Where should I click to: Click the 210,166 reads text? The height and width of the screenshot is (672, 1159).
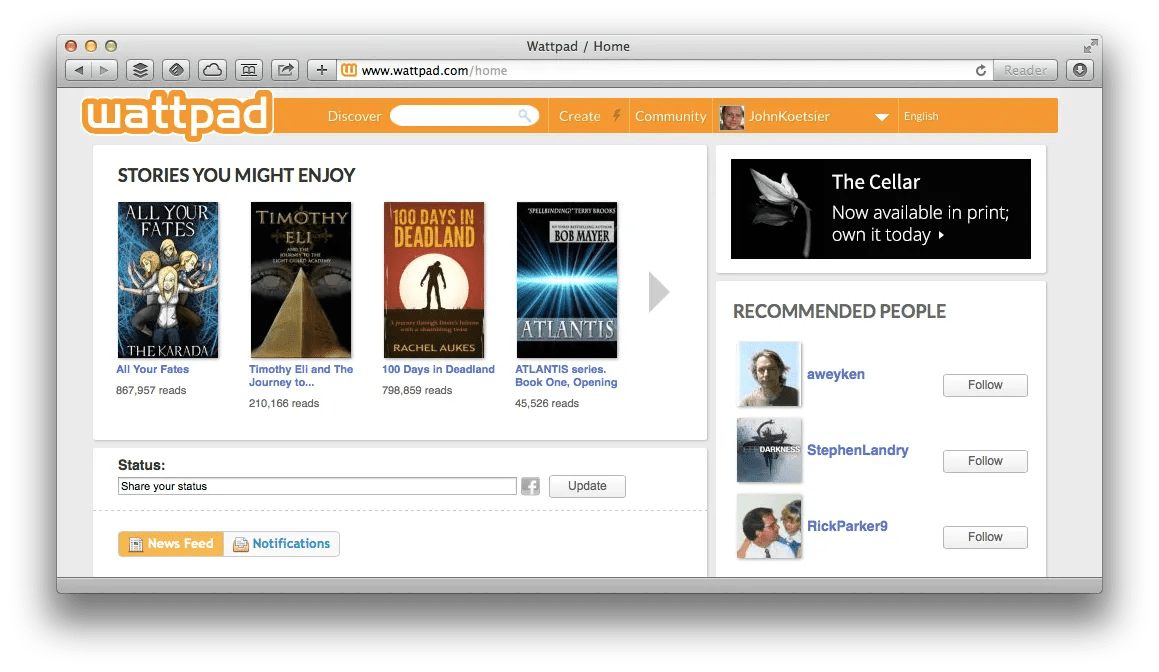[x=284, y=404]
